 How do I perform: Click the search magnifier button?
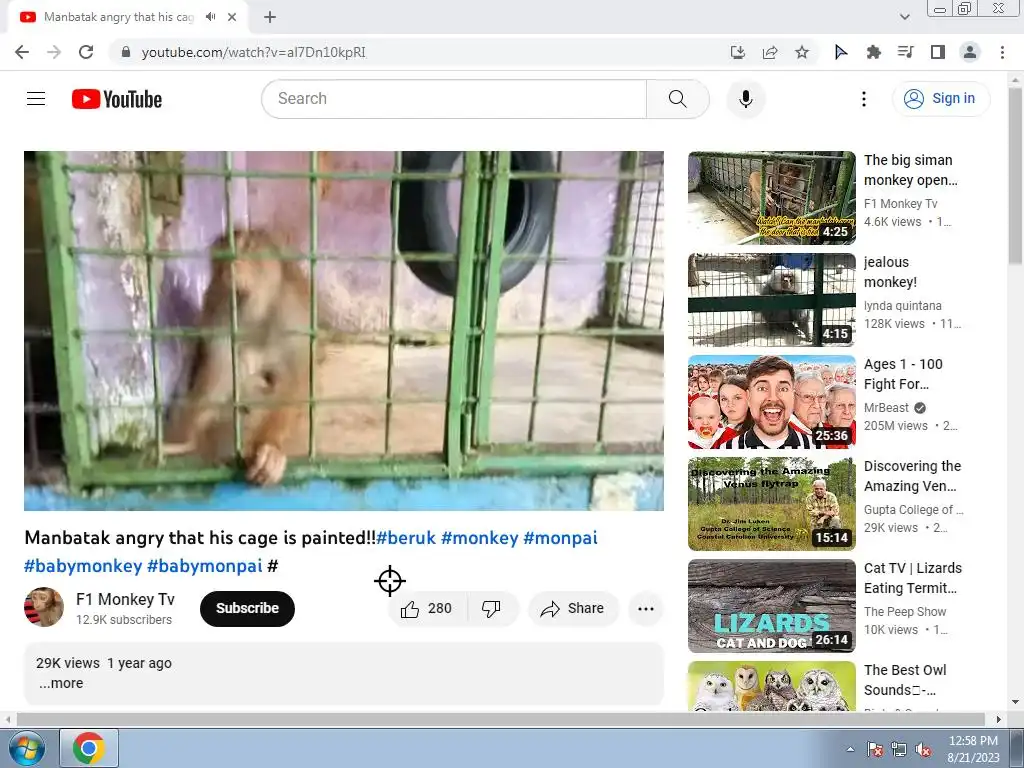(678, 99)
